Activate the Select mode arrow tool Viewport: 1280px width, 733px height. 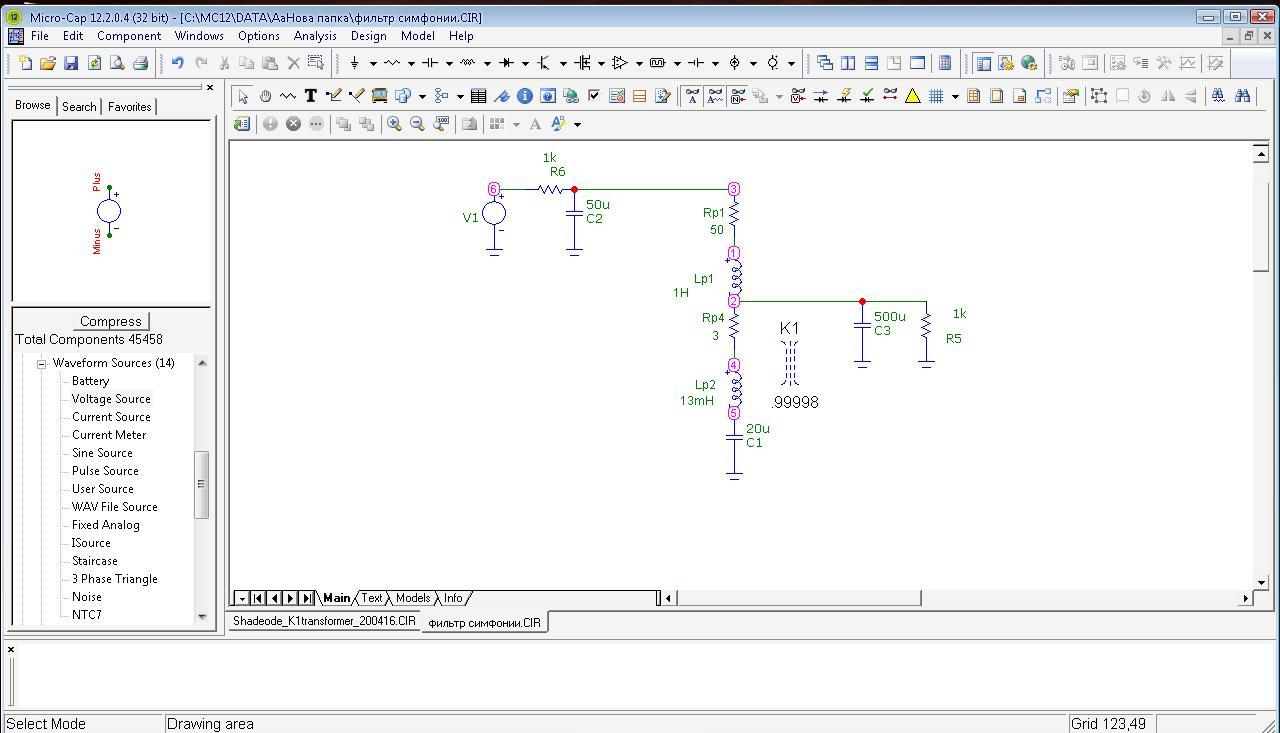(x=243, y=96)
